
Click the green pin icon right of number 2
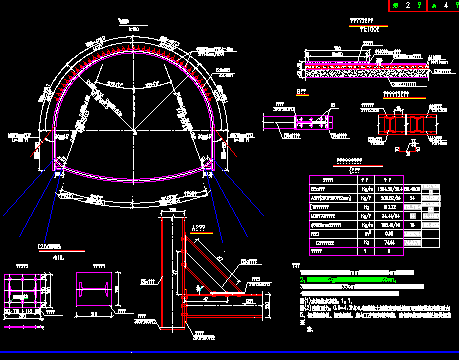point(419,5)
